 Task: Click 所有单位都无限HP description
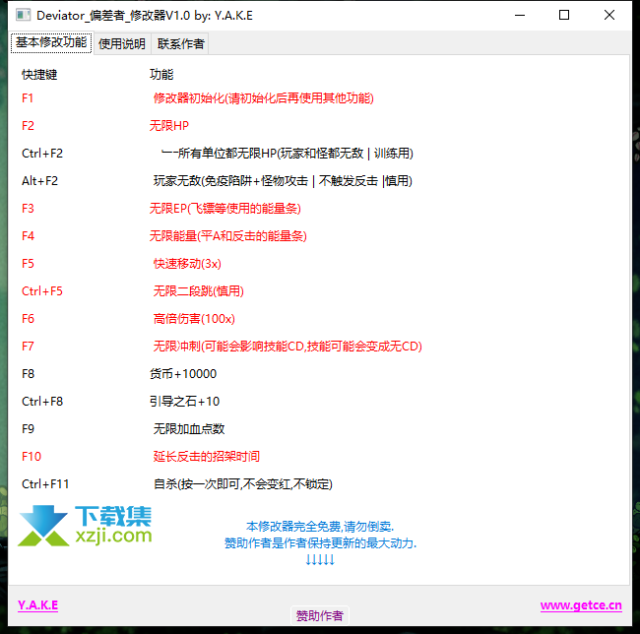pyautogui.click(x=287, y=153)
